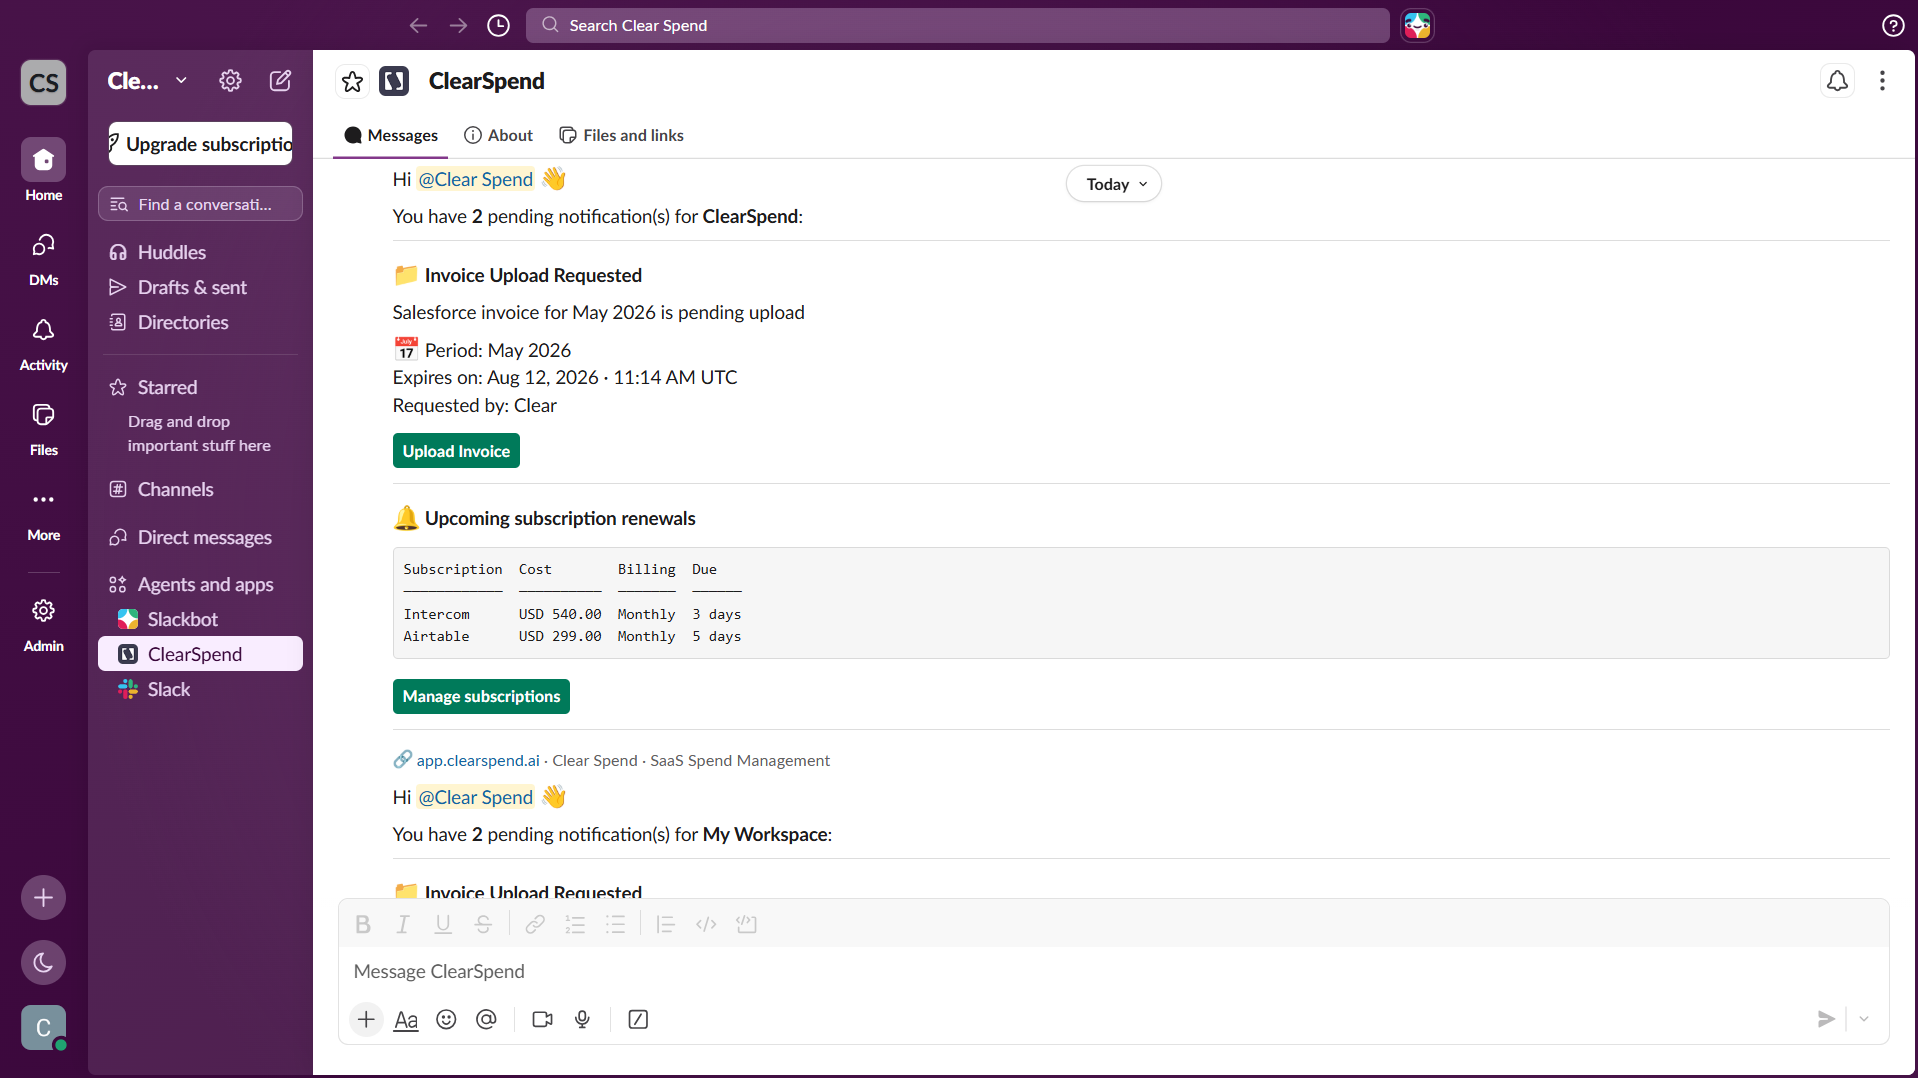Toggle underline formatting
The image size is (1918, 1078).
pyautogui.click(x=443, y=924)
